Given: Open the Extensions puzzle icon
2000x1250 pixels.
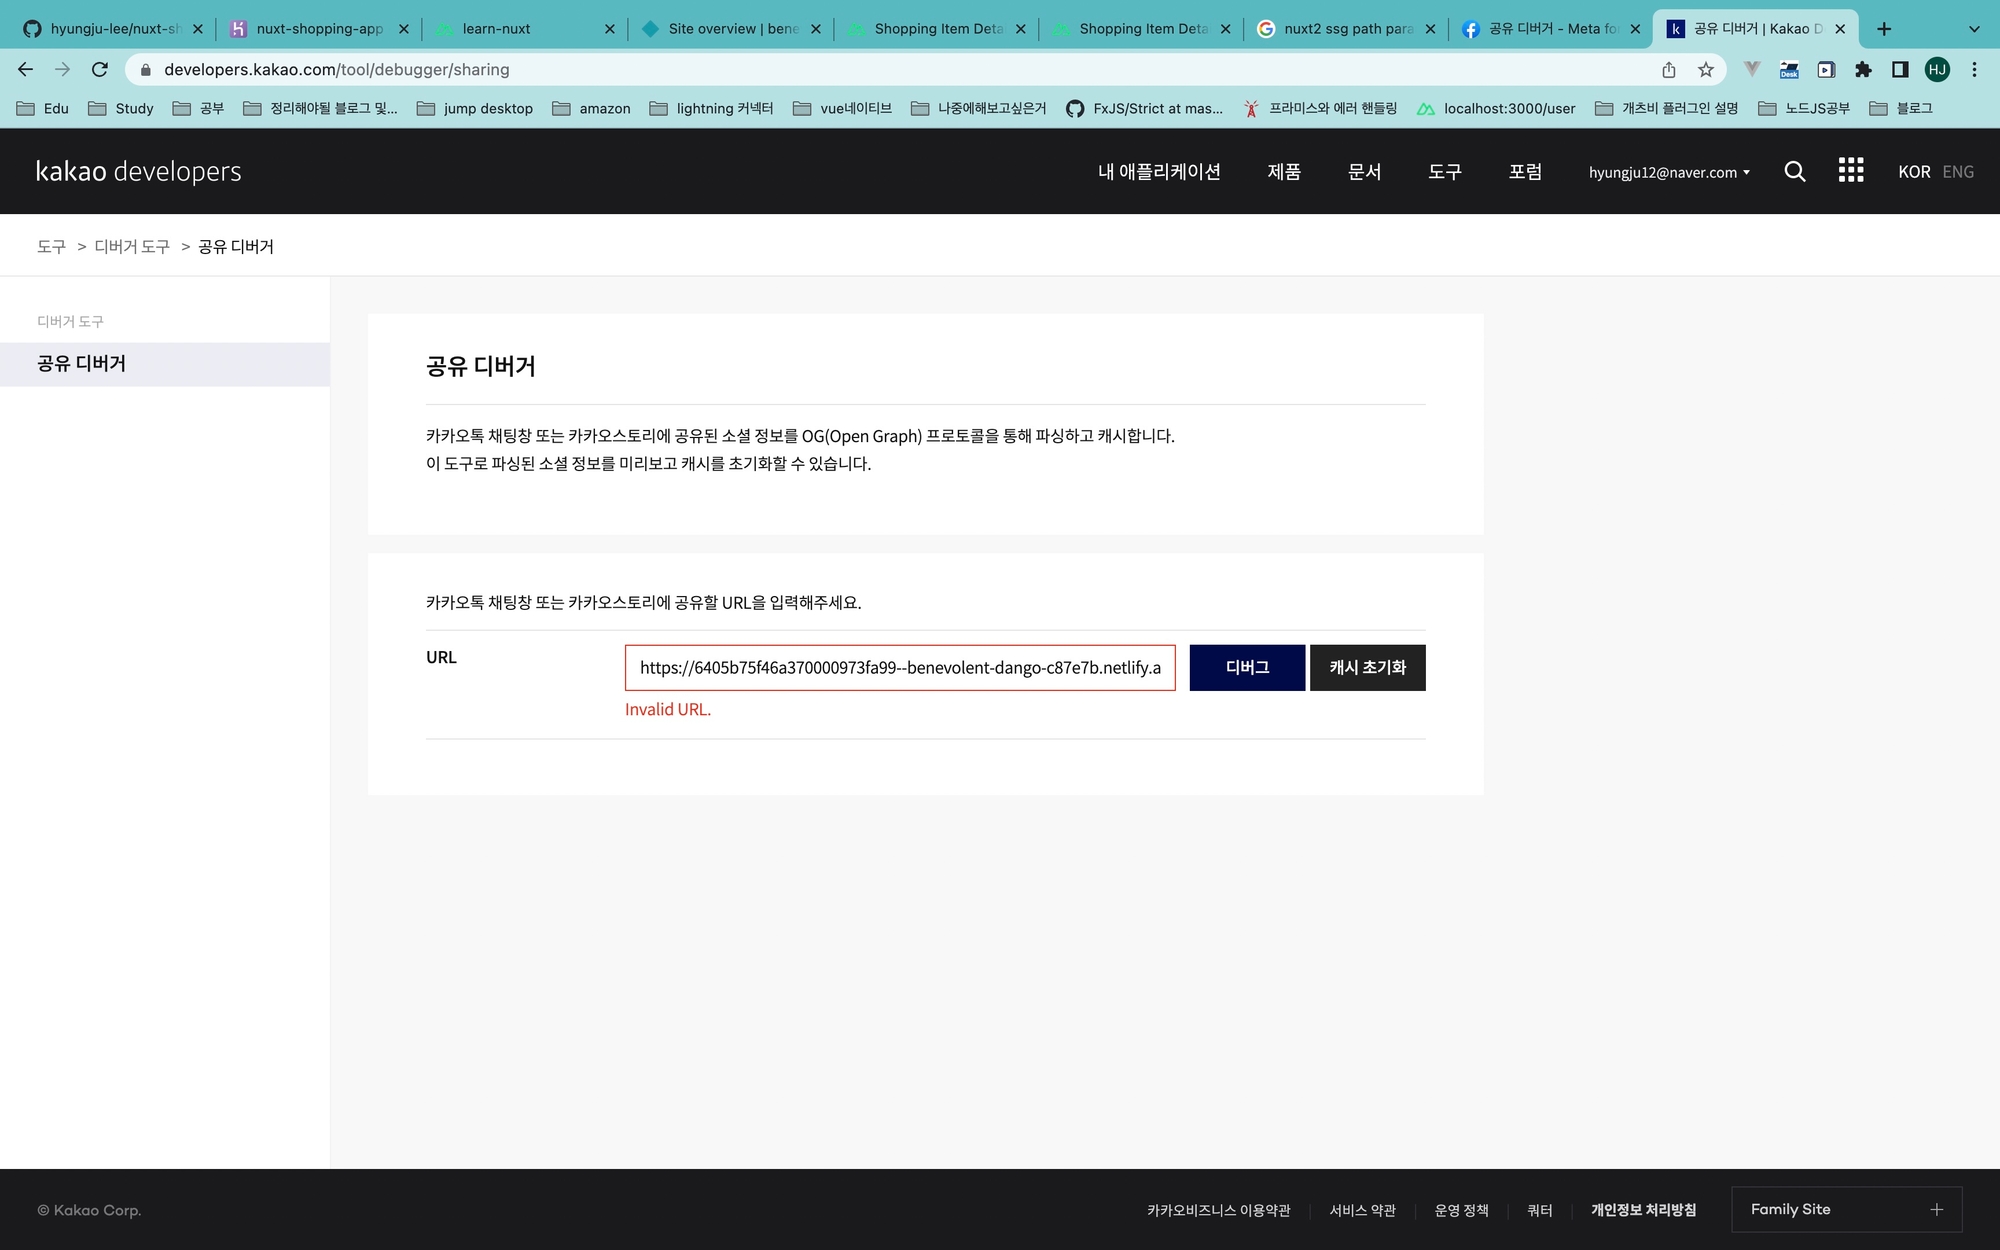Looking at the screenshot, I should pyautogui.click(x=1863, y=69).
